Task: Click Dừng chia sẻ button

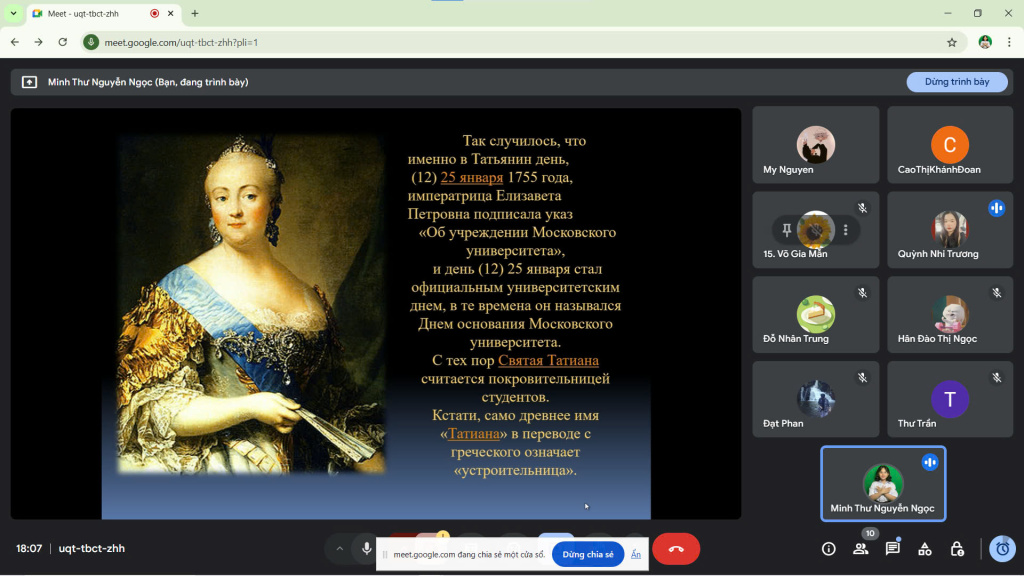Action: click(x=588, y=554)
